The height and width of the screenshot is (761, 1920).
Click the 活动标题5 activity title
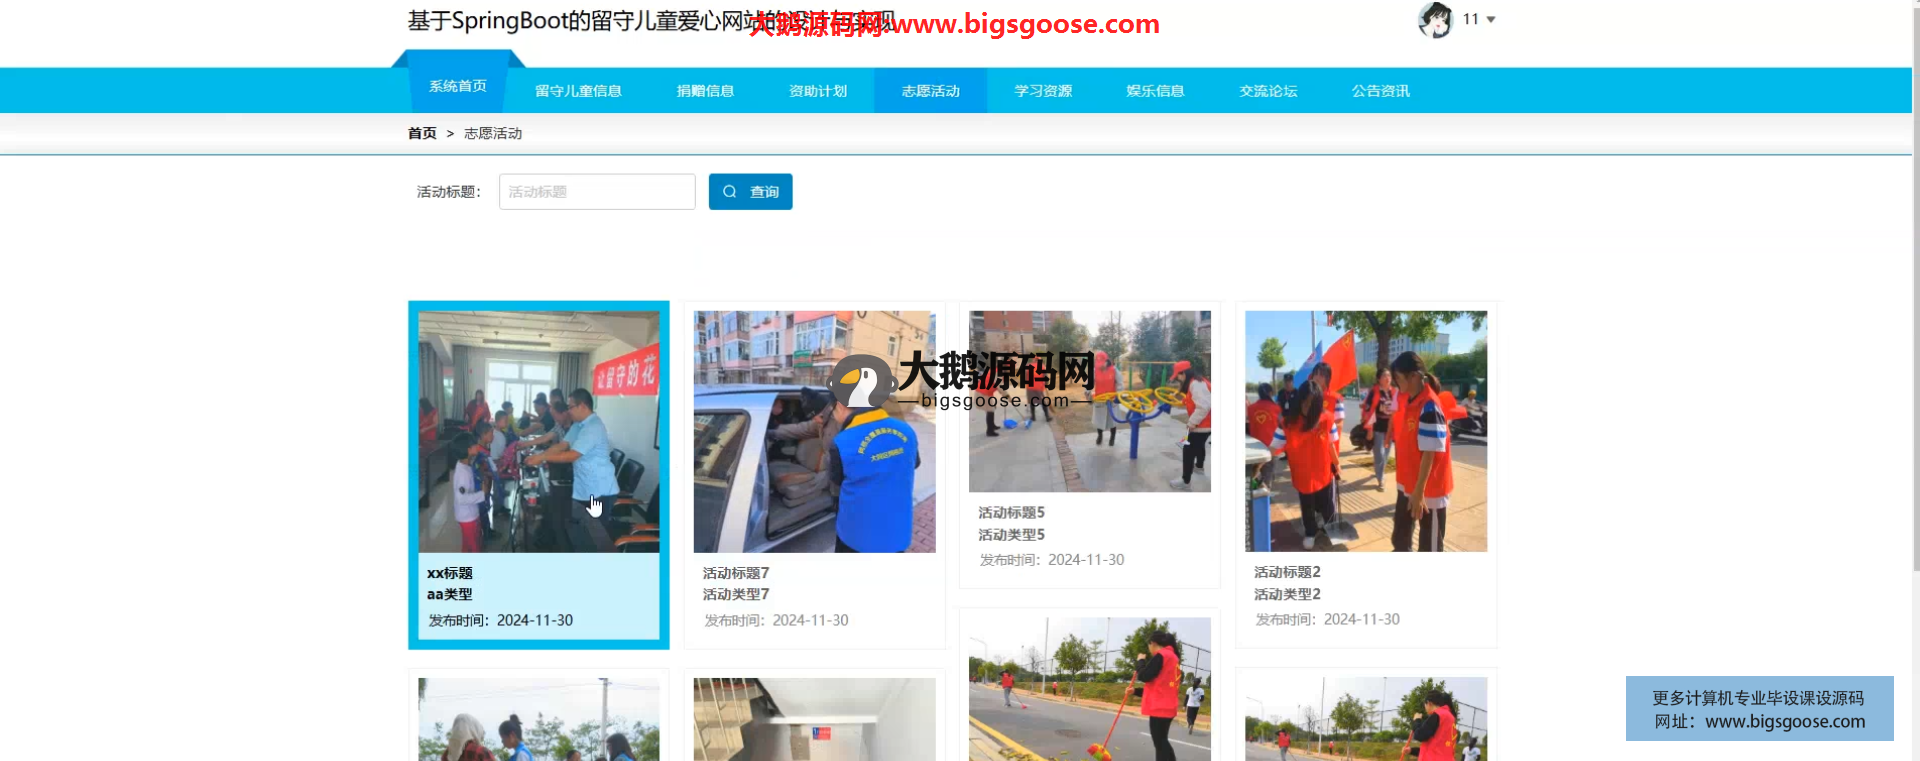pyautogui.click(x=1011, y=512)
